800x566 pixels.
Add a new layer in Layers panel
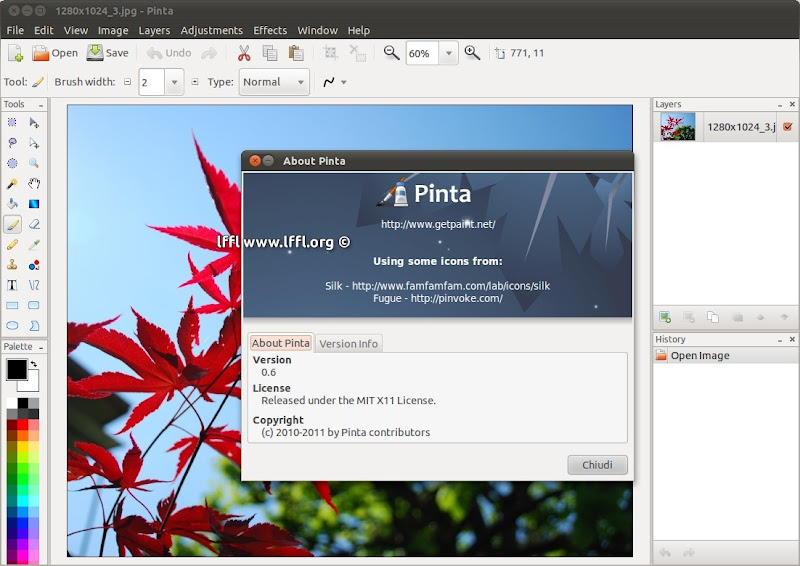point(665,317)
